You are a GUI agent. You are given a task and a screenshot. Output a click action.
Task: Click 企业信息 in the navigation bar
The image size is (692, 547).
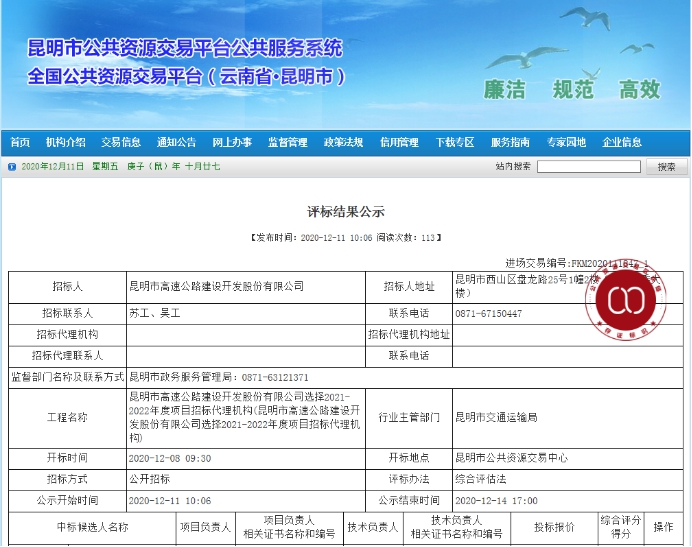(622, 142)
